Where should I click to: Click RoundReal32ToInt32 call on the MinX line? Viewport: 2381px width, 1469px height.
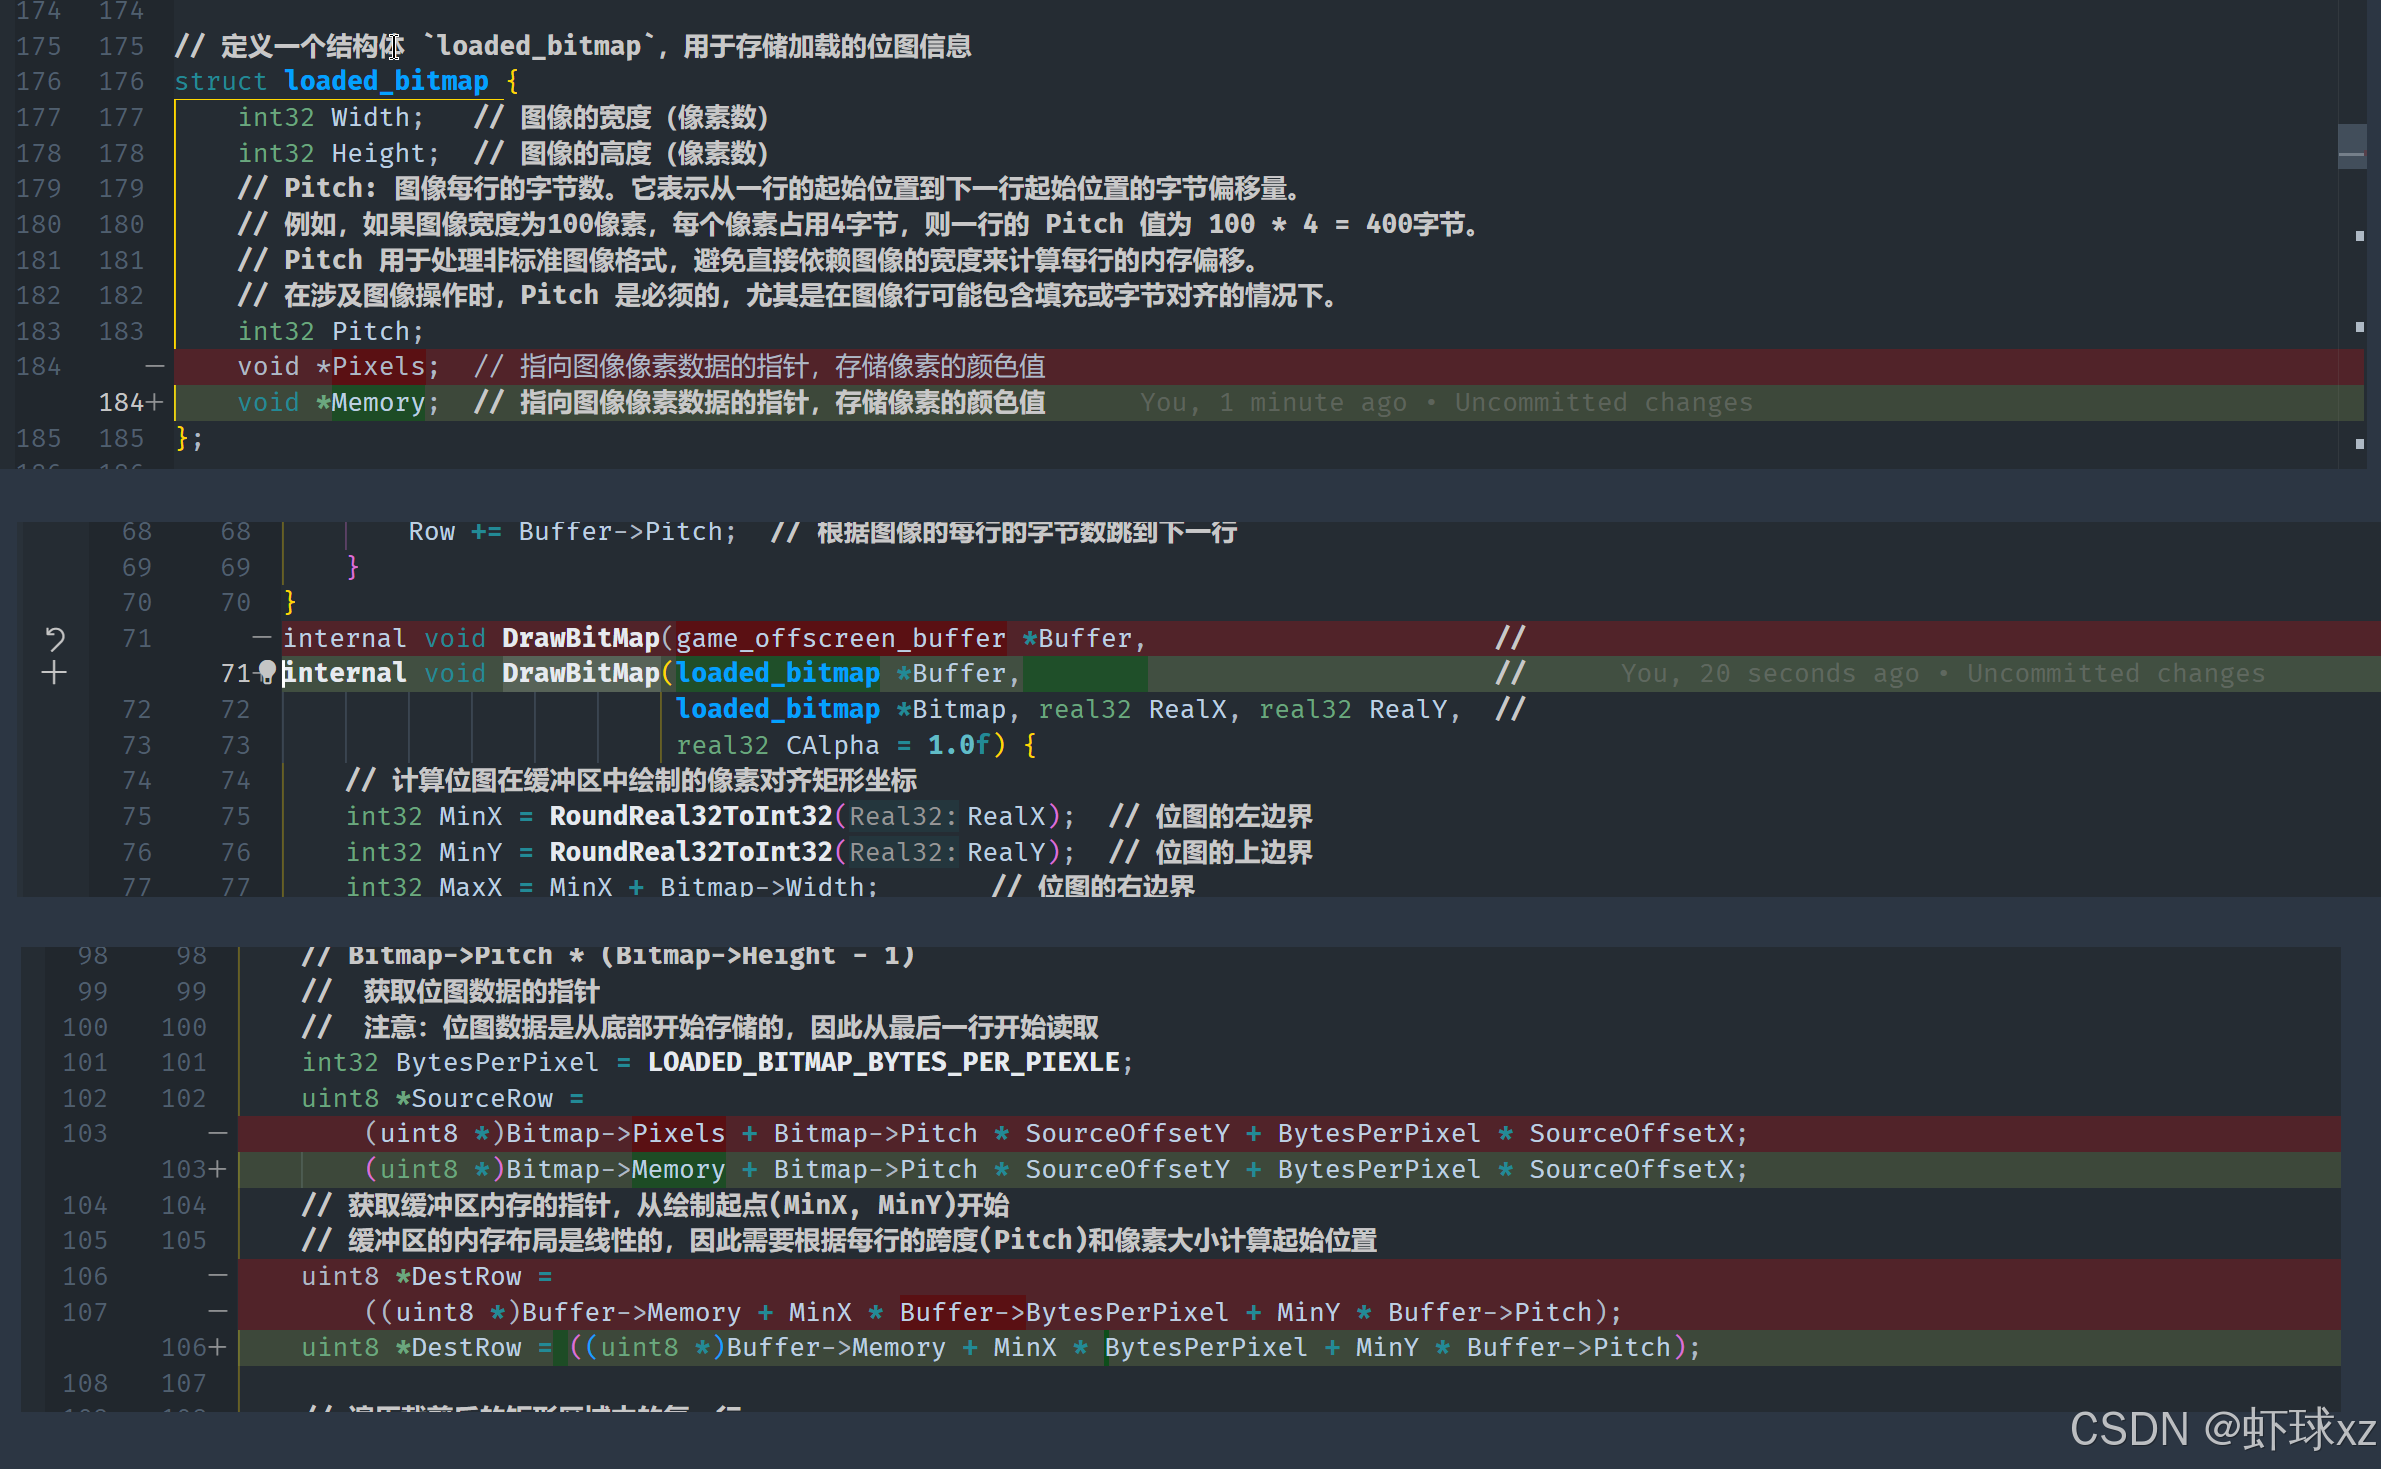click(691, 816)
